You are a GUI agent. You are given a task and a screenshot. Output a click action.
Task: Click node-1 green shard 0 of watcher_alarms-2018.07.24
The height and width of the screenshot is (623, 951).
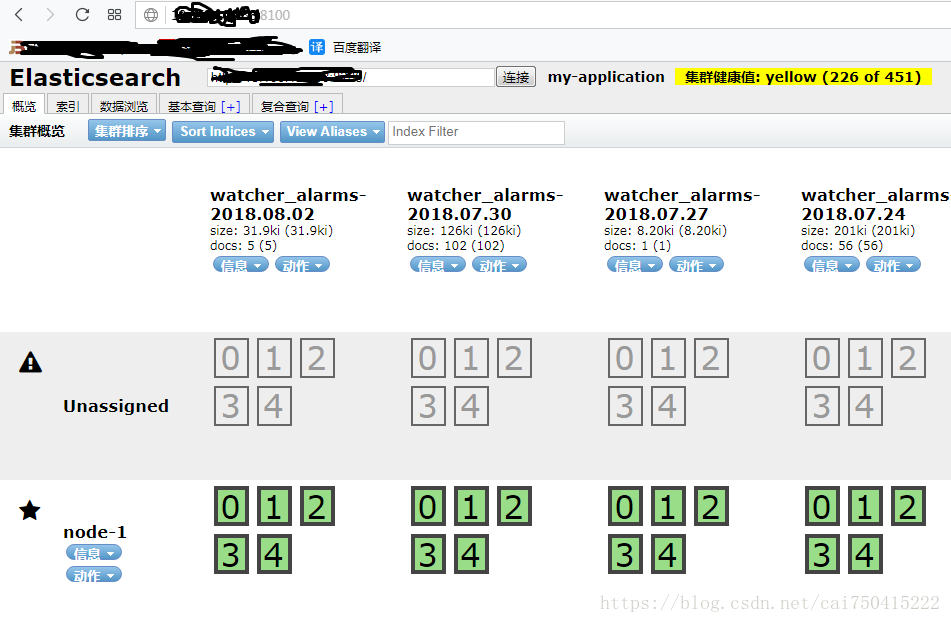822,506
